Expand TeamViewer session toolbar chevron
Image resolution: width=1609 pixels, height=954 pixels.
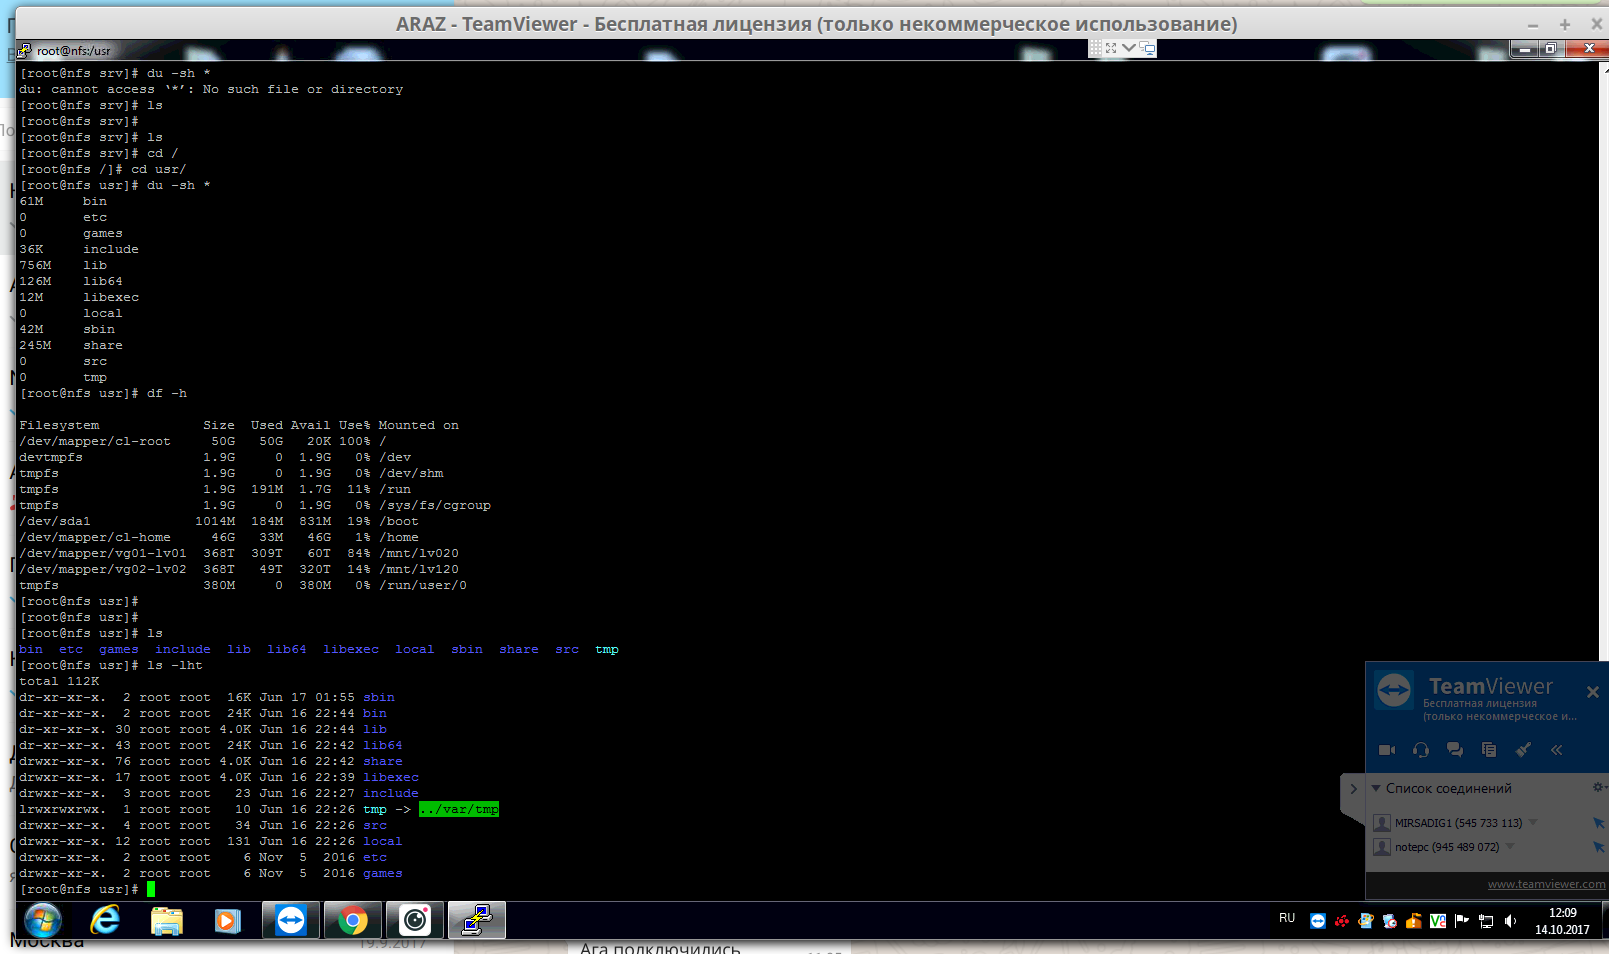point(1129,47)
